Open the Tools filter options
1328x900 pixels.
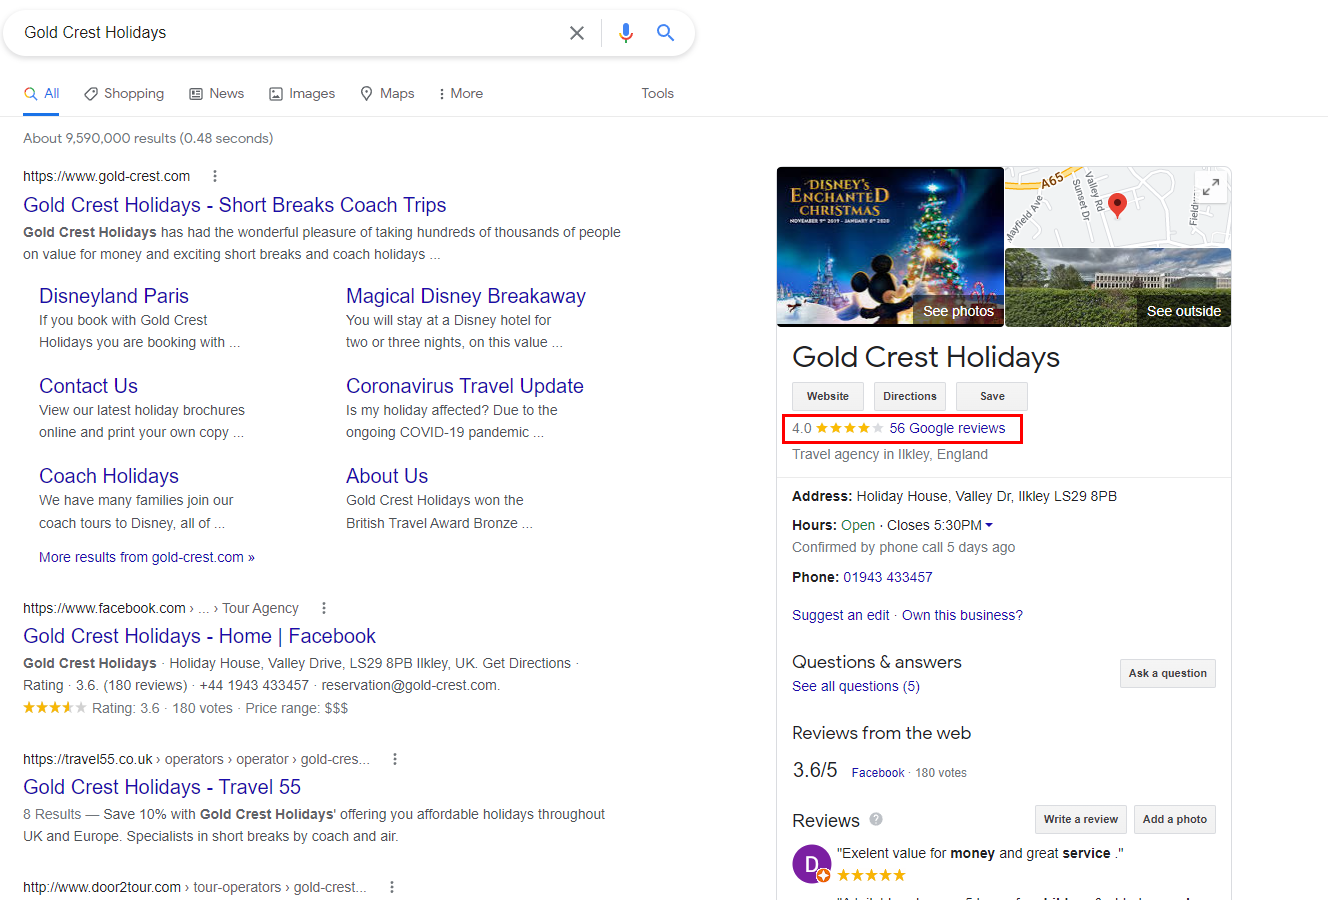tap(657, 93)
